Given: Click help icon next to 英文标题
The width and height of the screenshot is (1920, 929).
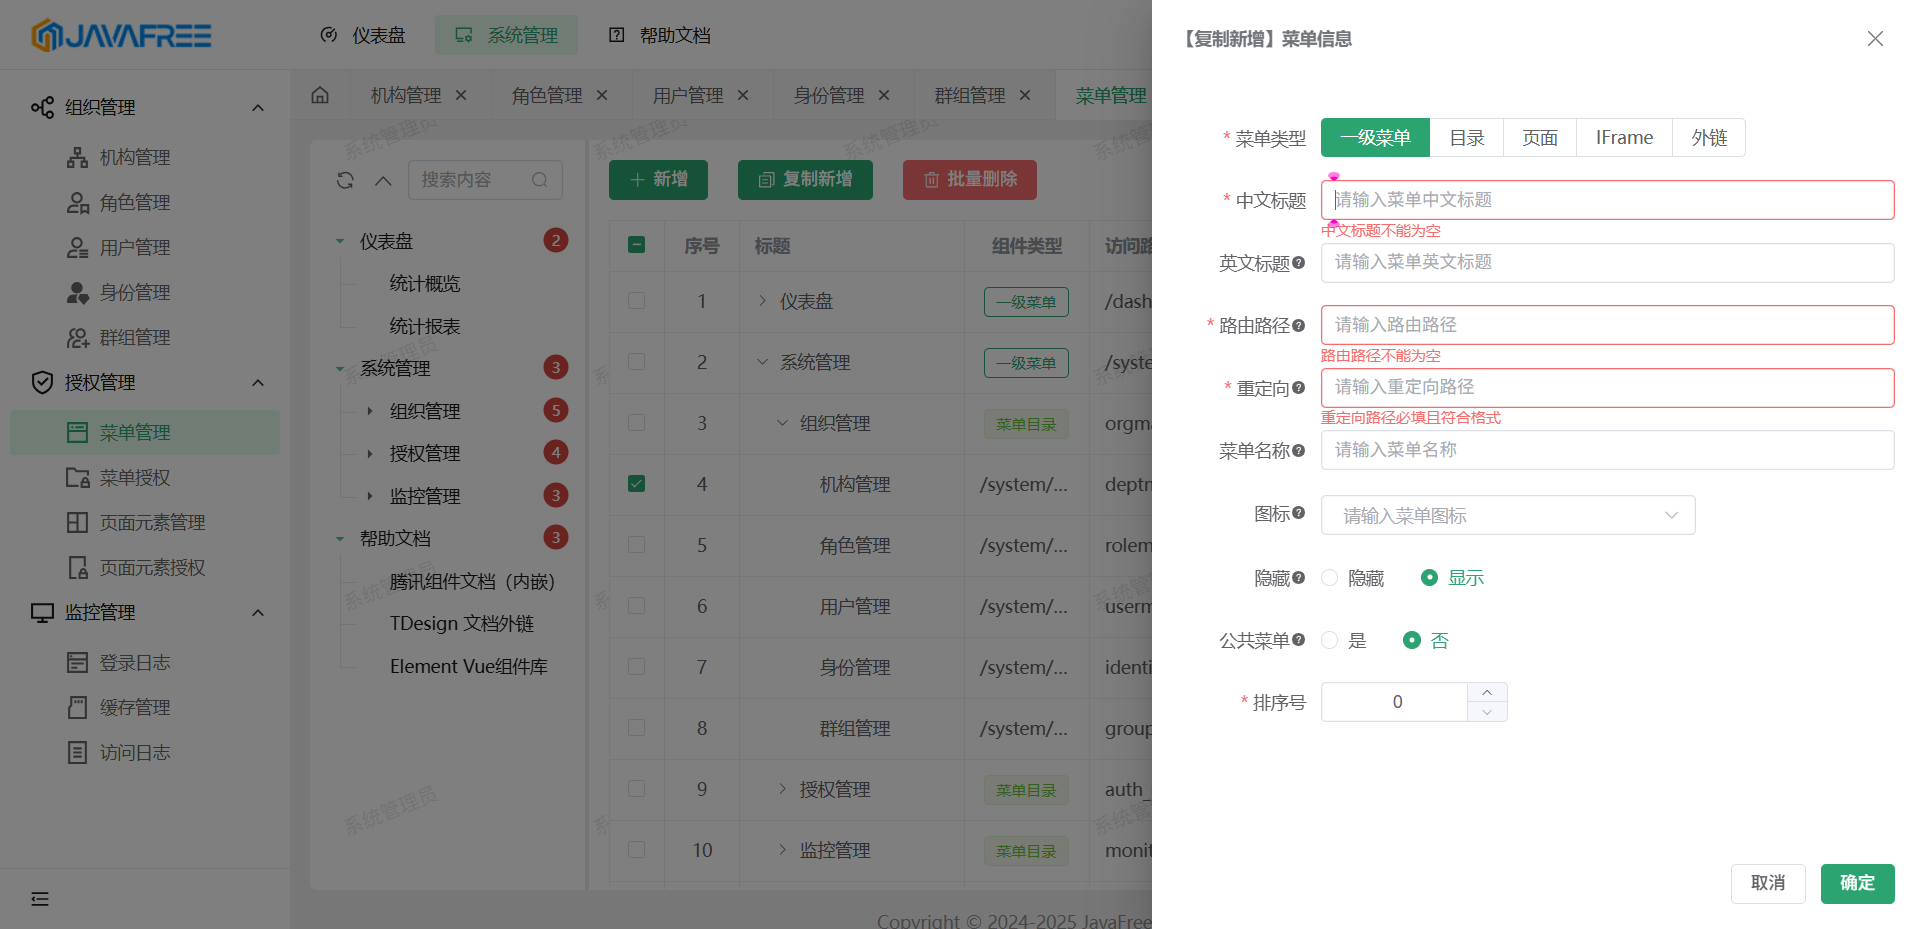Looking at the screenshot, I should click(x=1298, y=263).
